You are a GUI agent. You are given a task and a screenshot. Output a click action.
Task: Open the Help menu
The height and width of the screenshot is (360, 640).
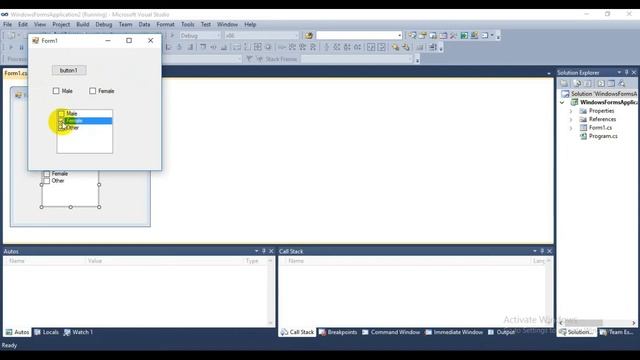(250, 24)
